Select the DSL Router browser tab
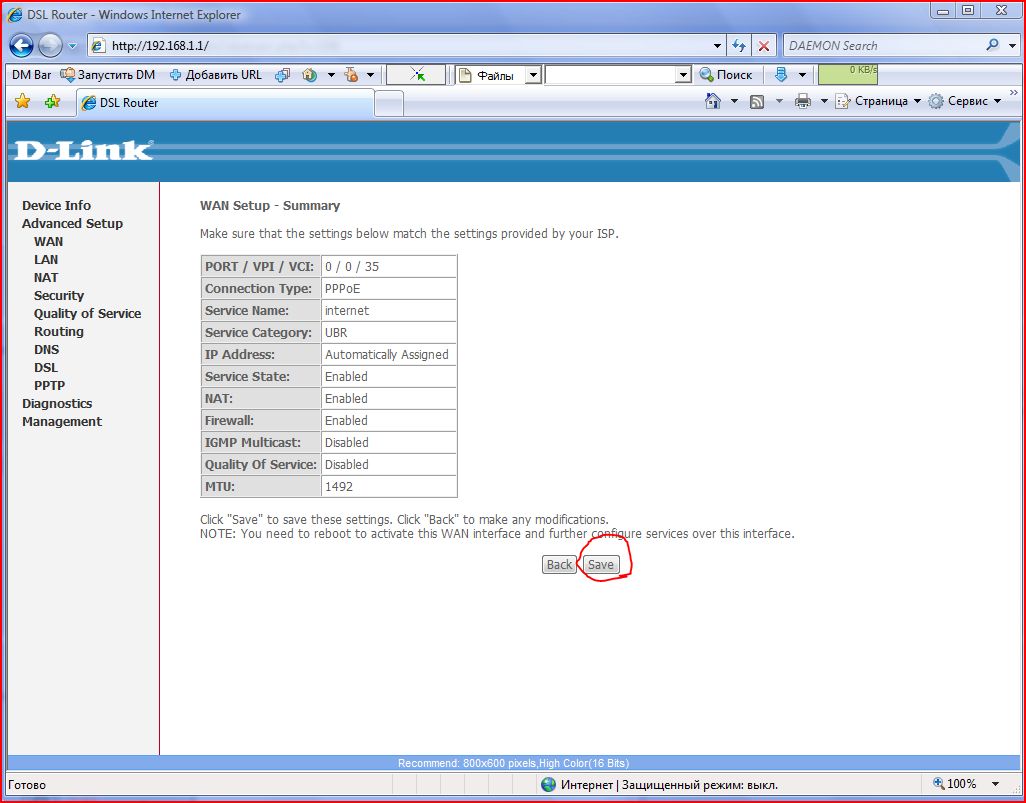 click(225, 103)
